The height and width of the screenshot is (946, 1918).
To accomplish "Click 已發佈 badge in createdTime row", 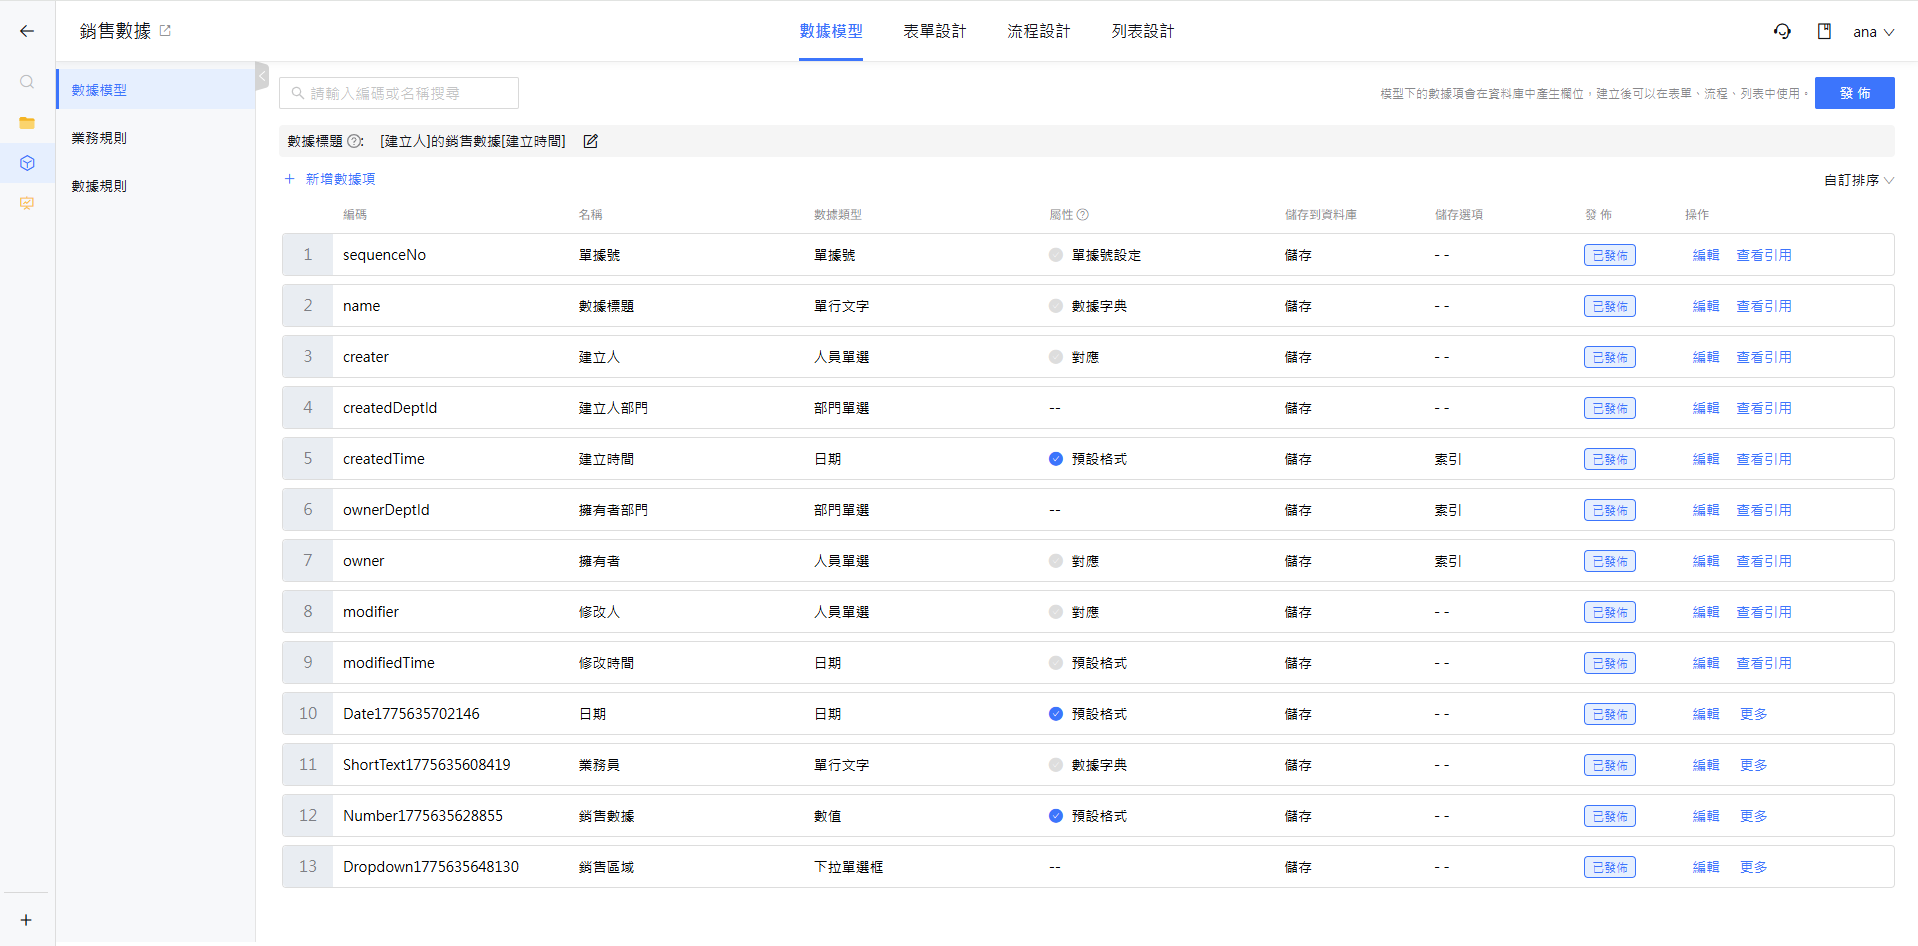I will tap(1609, 459).
